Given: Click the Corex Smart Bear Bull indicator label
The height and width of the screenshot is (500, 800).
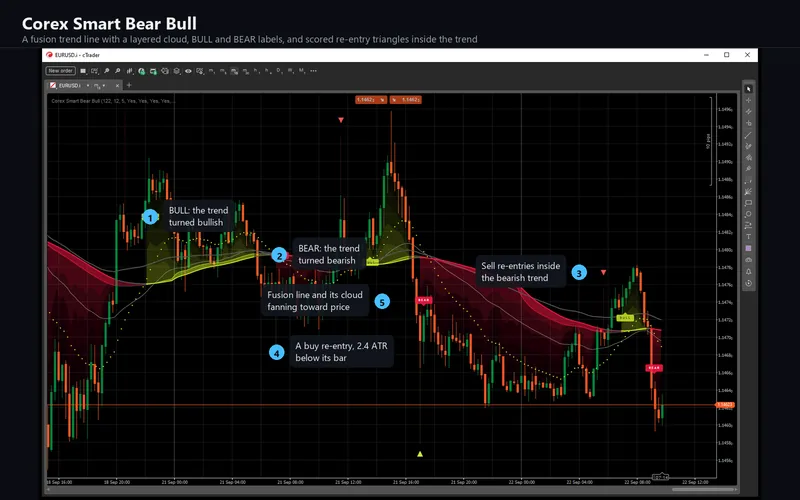Looking at the screenshot, I should pos(111,101).
